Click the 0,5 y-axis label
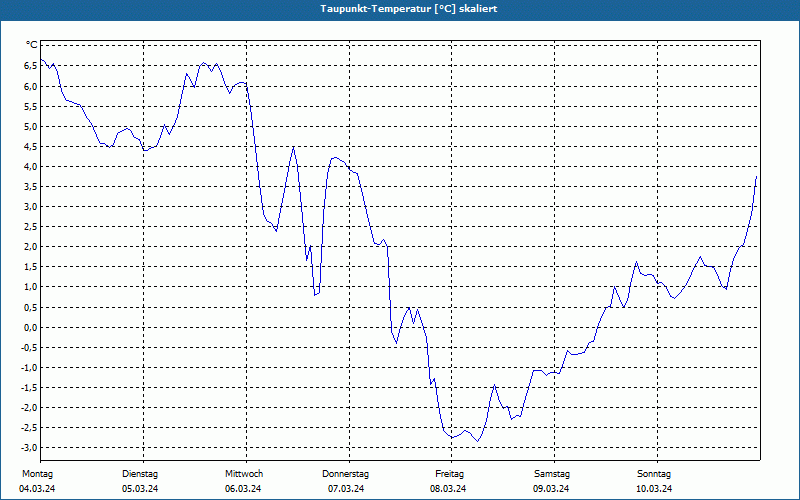This screenshot has height=500, width=800. [31, 307]
